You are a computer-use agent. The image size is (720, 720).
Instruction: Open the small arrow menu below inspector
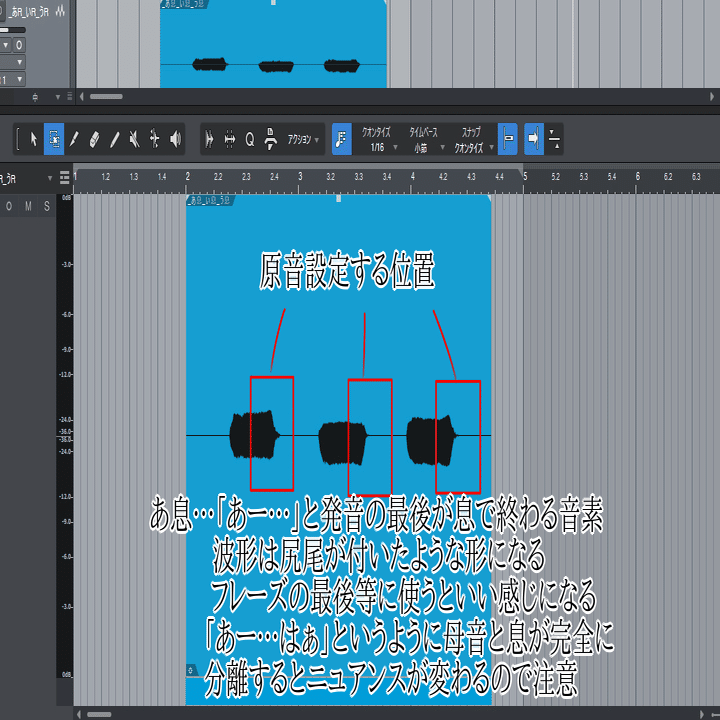pyautogui.click(x=57, y=97)
